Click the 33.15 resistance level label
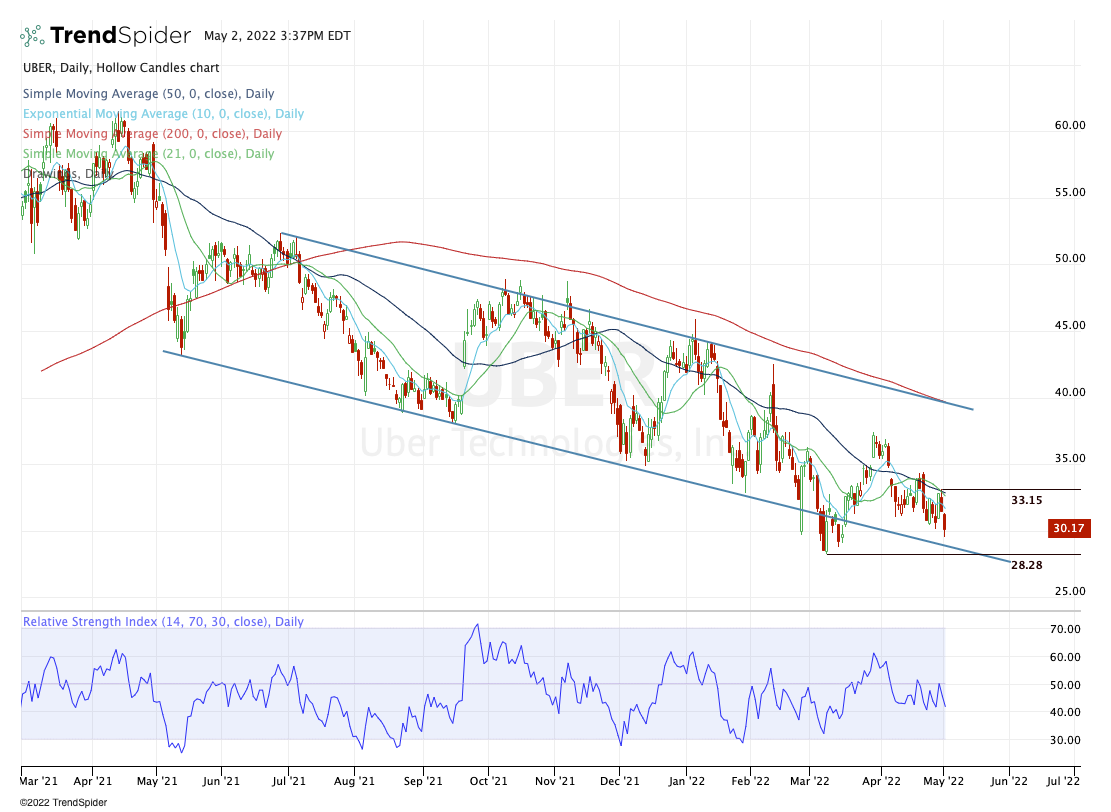The height and width of the screenshot is (812, 1111). tap(1026, 500)
